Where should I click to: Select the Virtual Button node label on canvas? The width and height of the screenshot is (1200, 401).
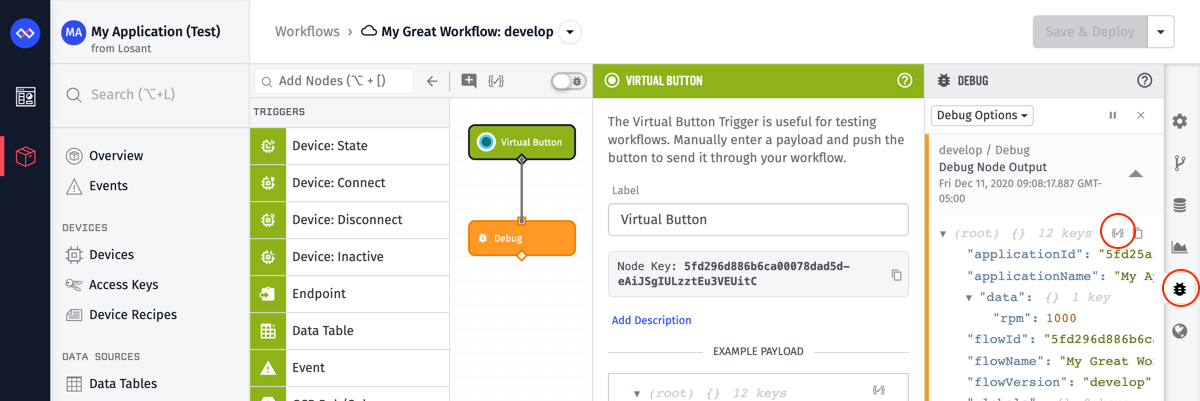coord(531,142)
